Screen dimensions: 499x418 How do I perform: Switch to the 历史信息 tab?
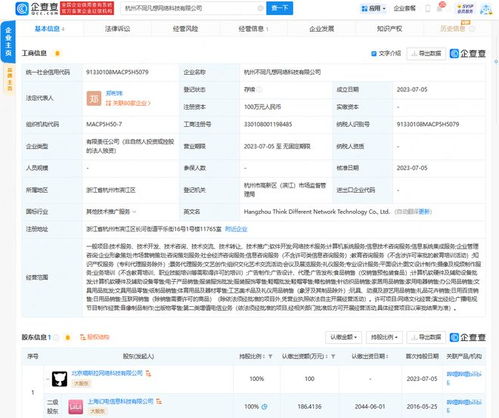tap(456, 28)
